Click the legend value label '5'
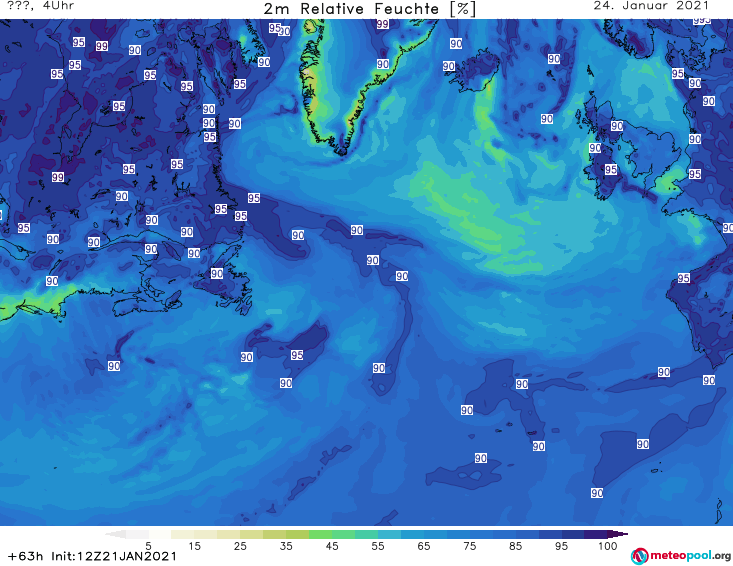The image size is (733, 566). tap(148, 546)
